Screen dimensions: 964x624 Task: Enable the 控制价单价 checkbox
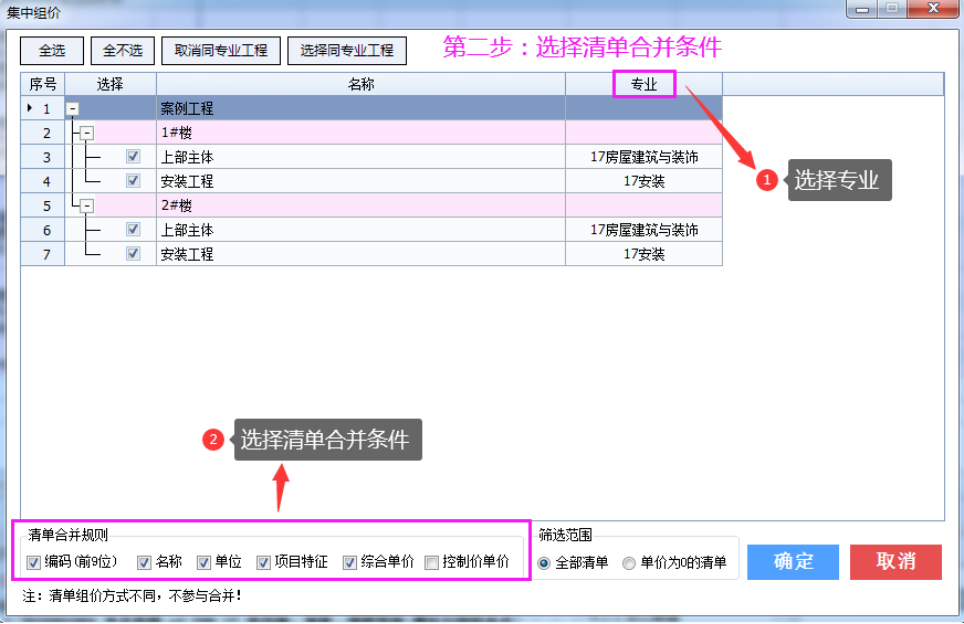(432, 562)
